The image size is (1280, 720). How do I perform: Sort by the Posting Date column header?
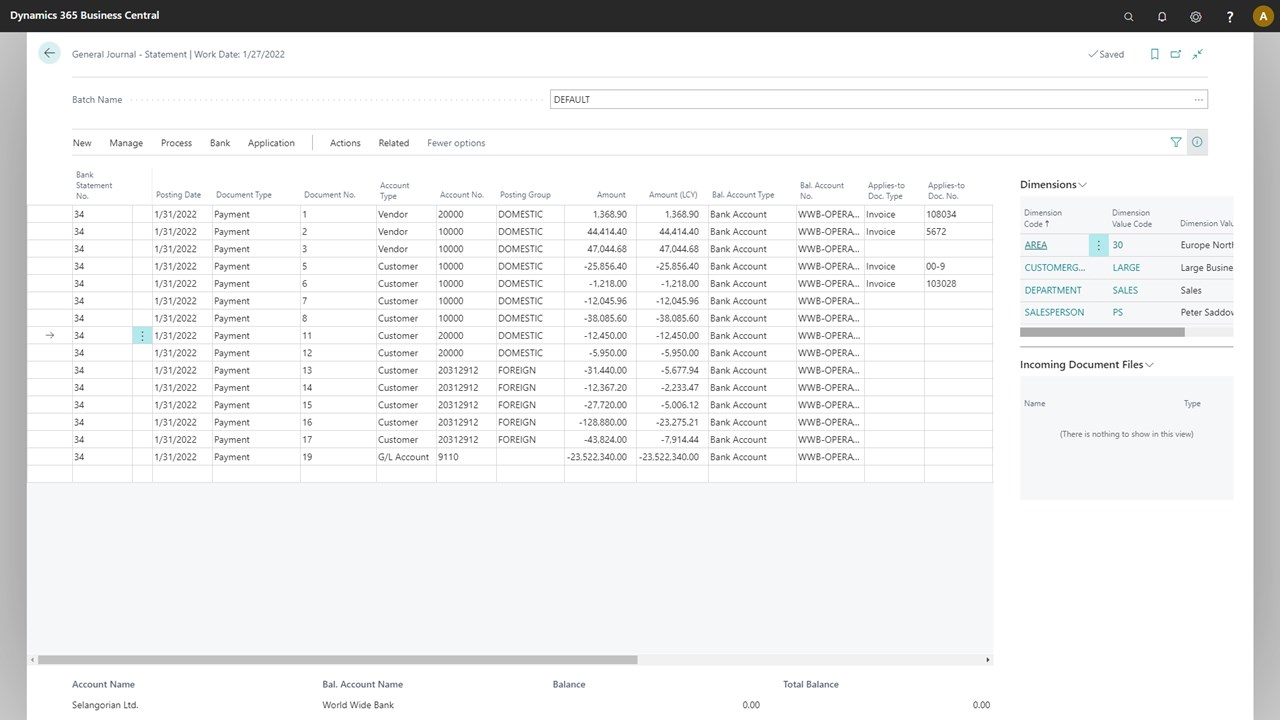[178, 195]
